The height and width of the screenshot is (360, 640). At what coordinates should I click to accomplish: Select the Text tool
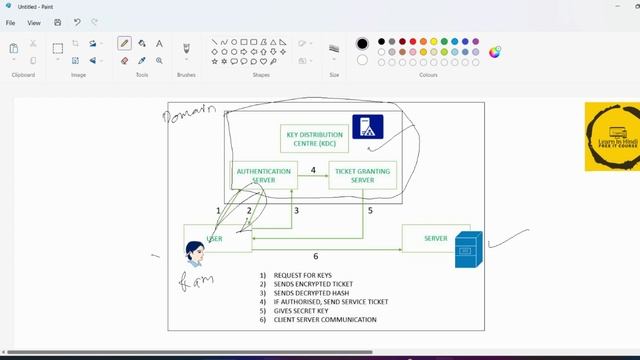point(159,43)
